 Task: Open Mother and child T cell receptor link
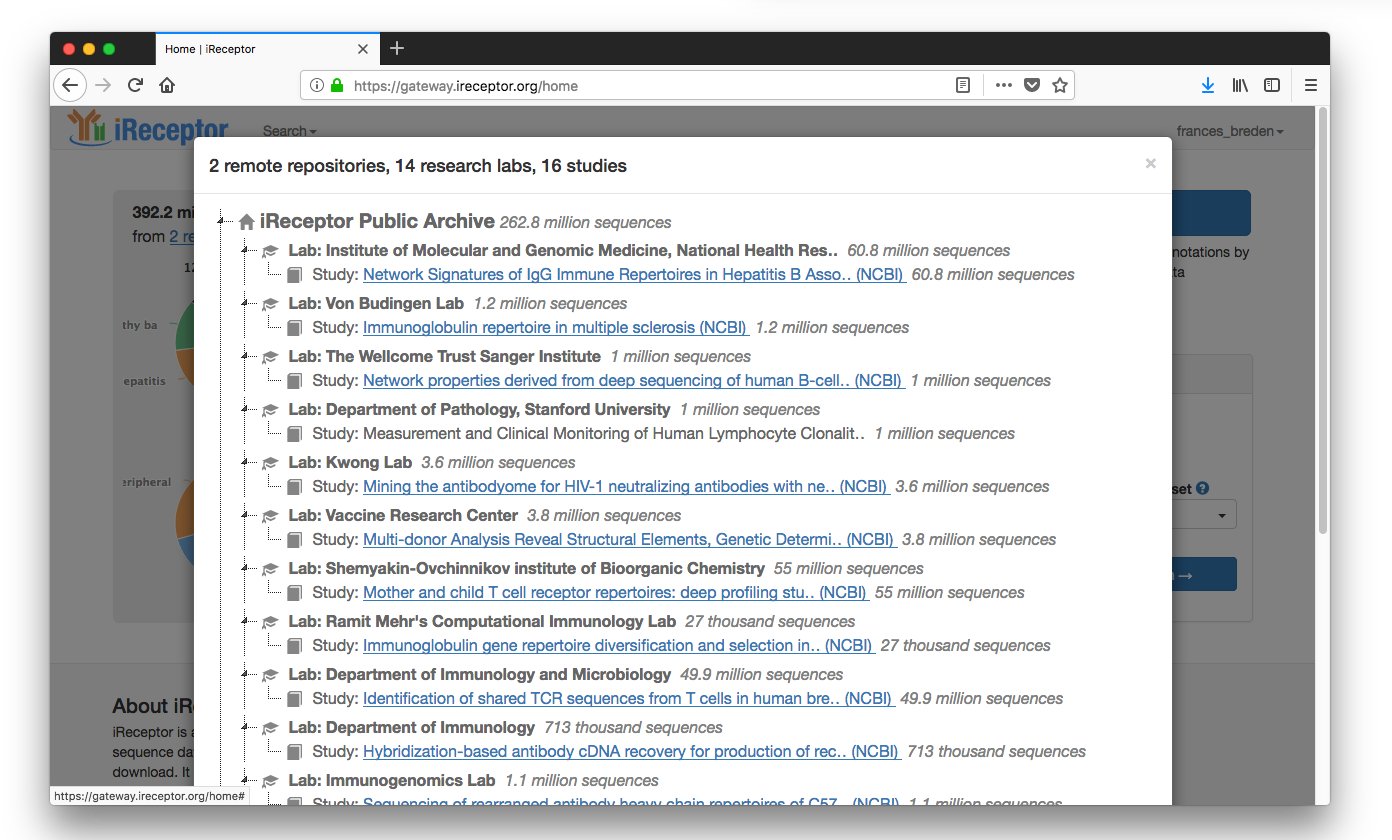tap(615, 593)
